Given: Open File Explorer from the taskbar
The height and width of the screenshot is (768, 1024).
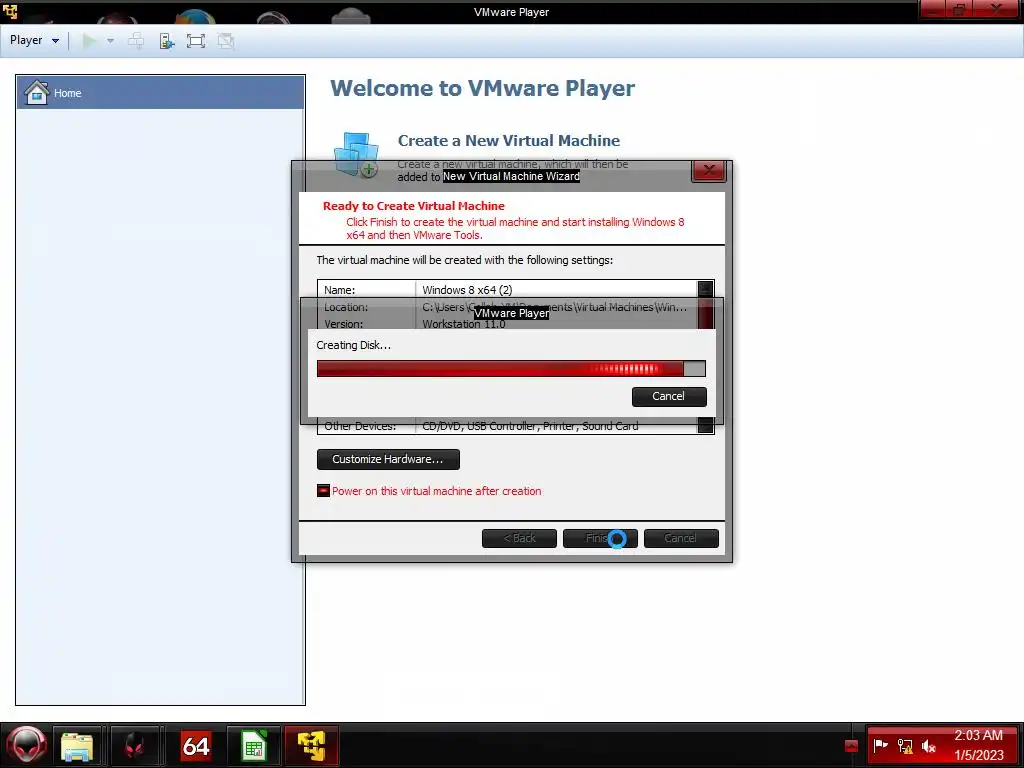Looking at the screenshot, I should pos(77,746).
